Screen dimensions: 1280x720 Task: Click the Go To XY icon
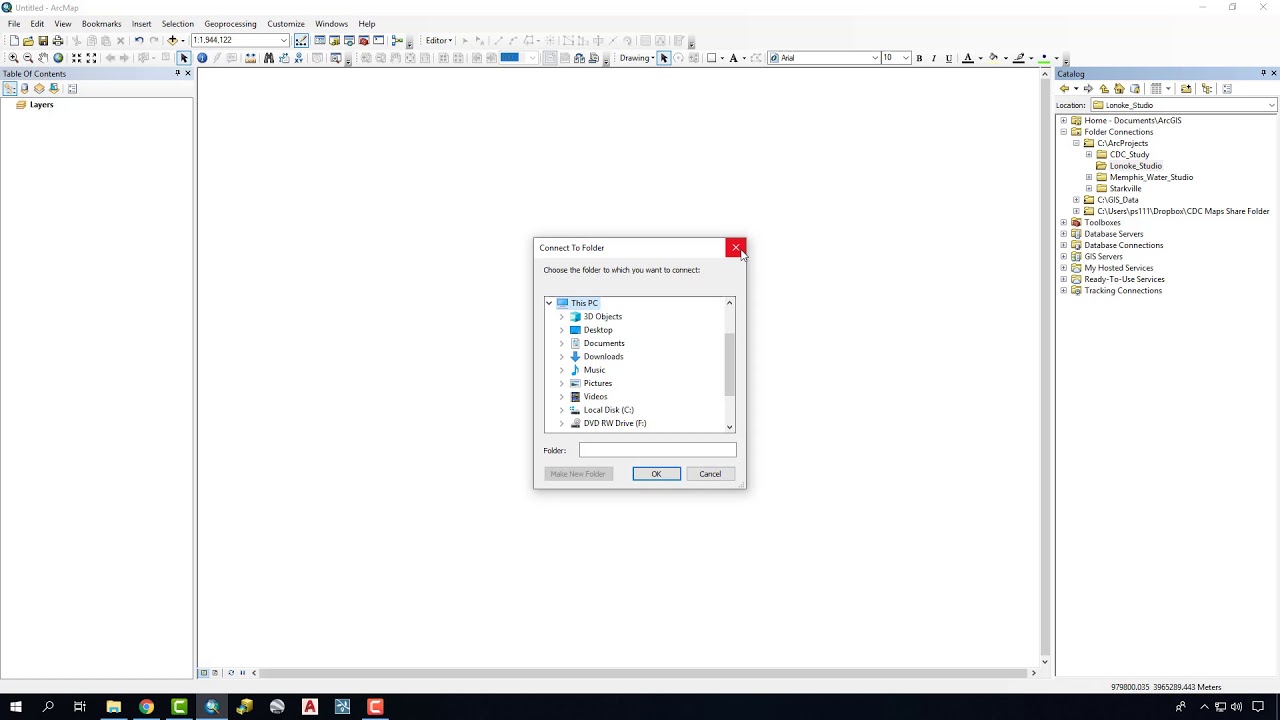pyautogui.click(x=298, y=58)
